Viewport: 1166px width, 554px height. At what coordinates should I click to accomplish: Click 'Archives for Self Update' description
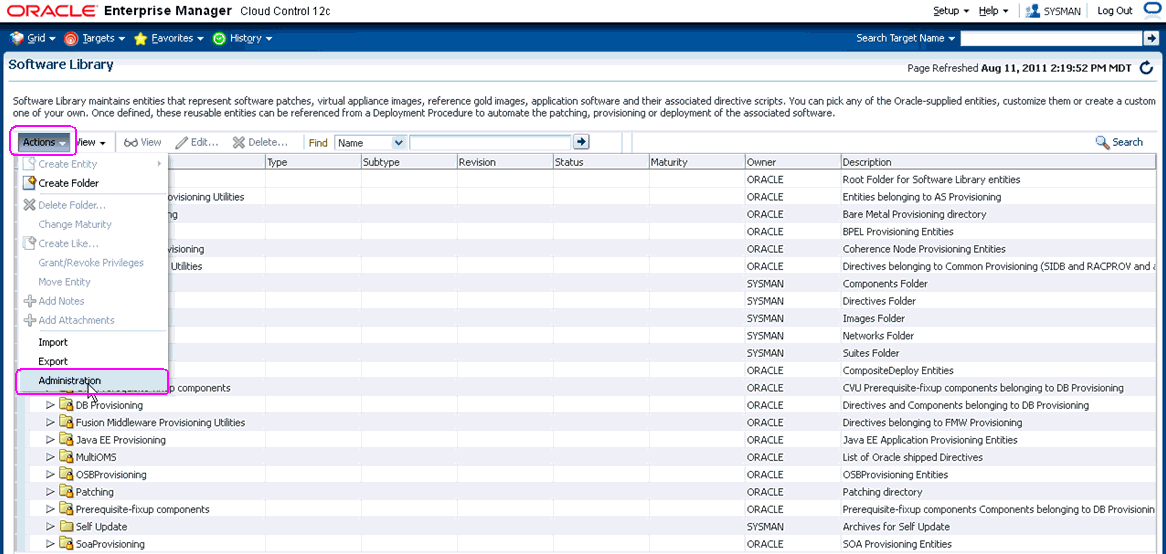(896, 526)
